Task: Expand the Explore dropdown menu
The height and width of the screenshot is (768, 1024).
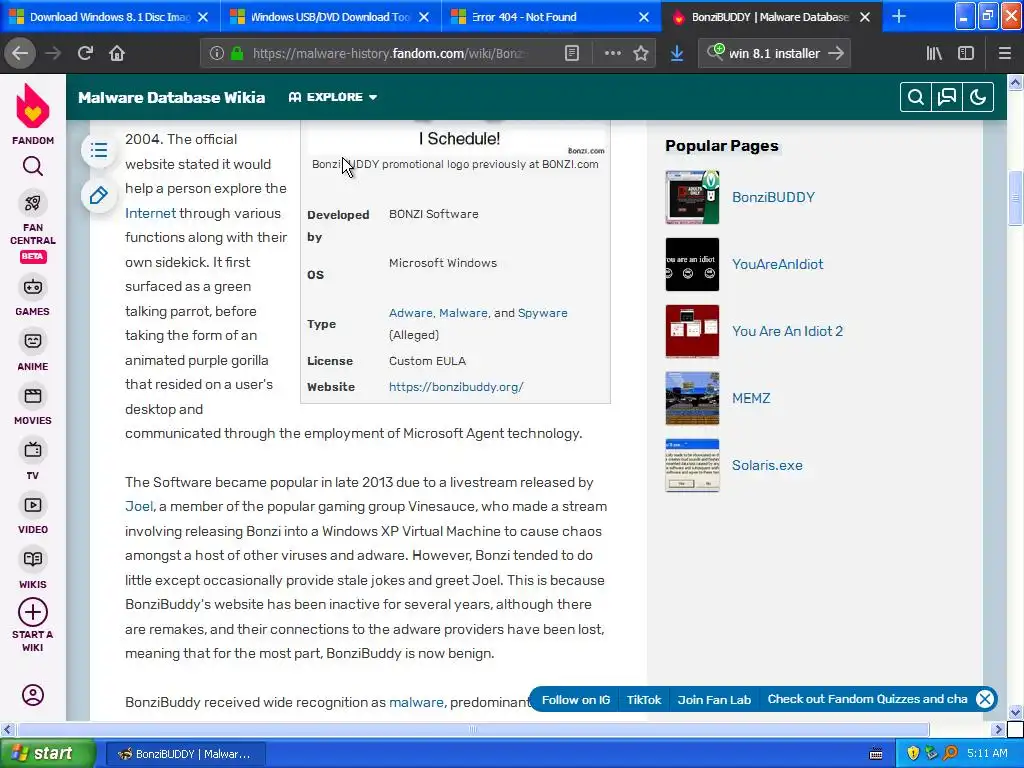Action: 333,97
